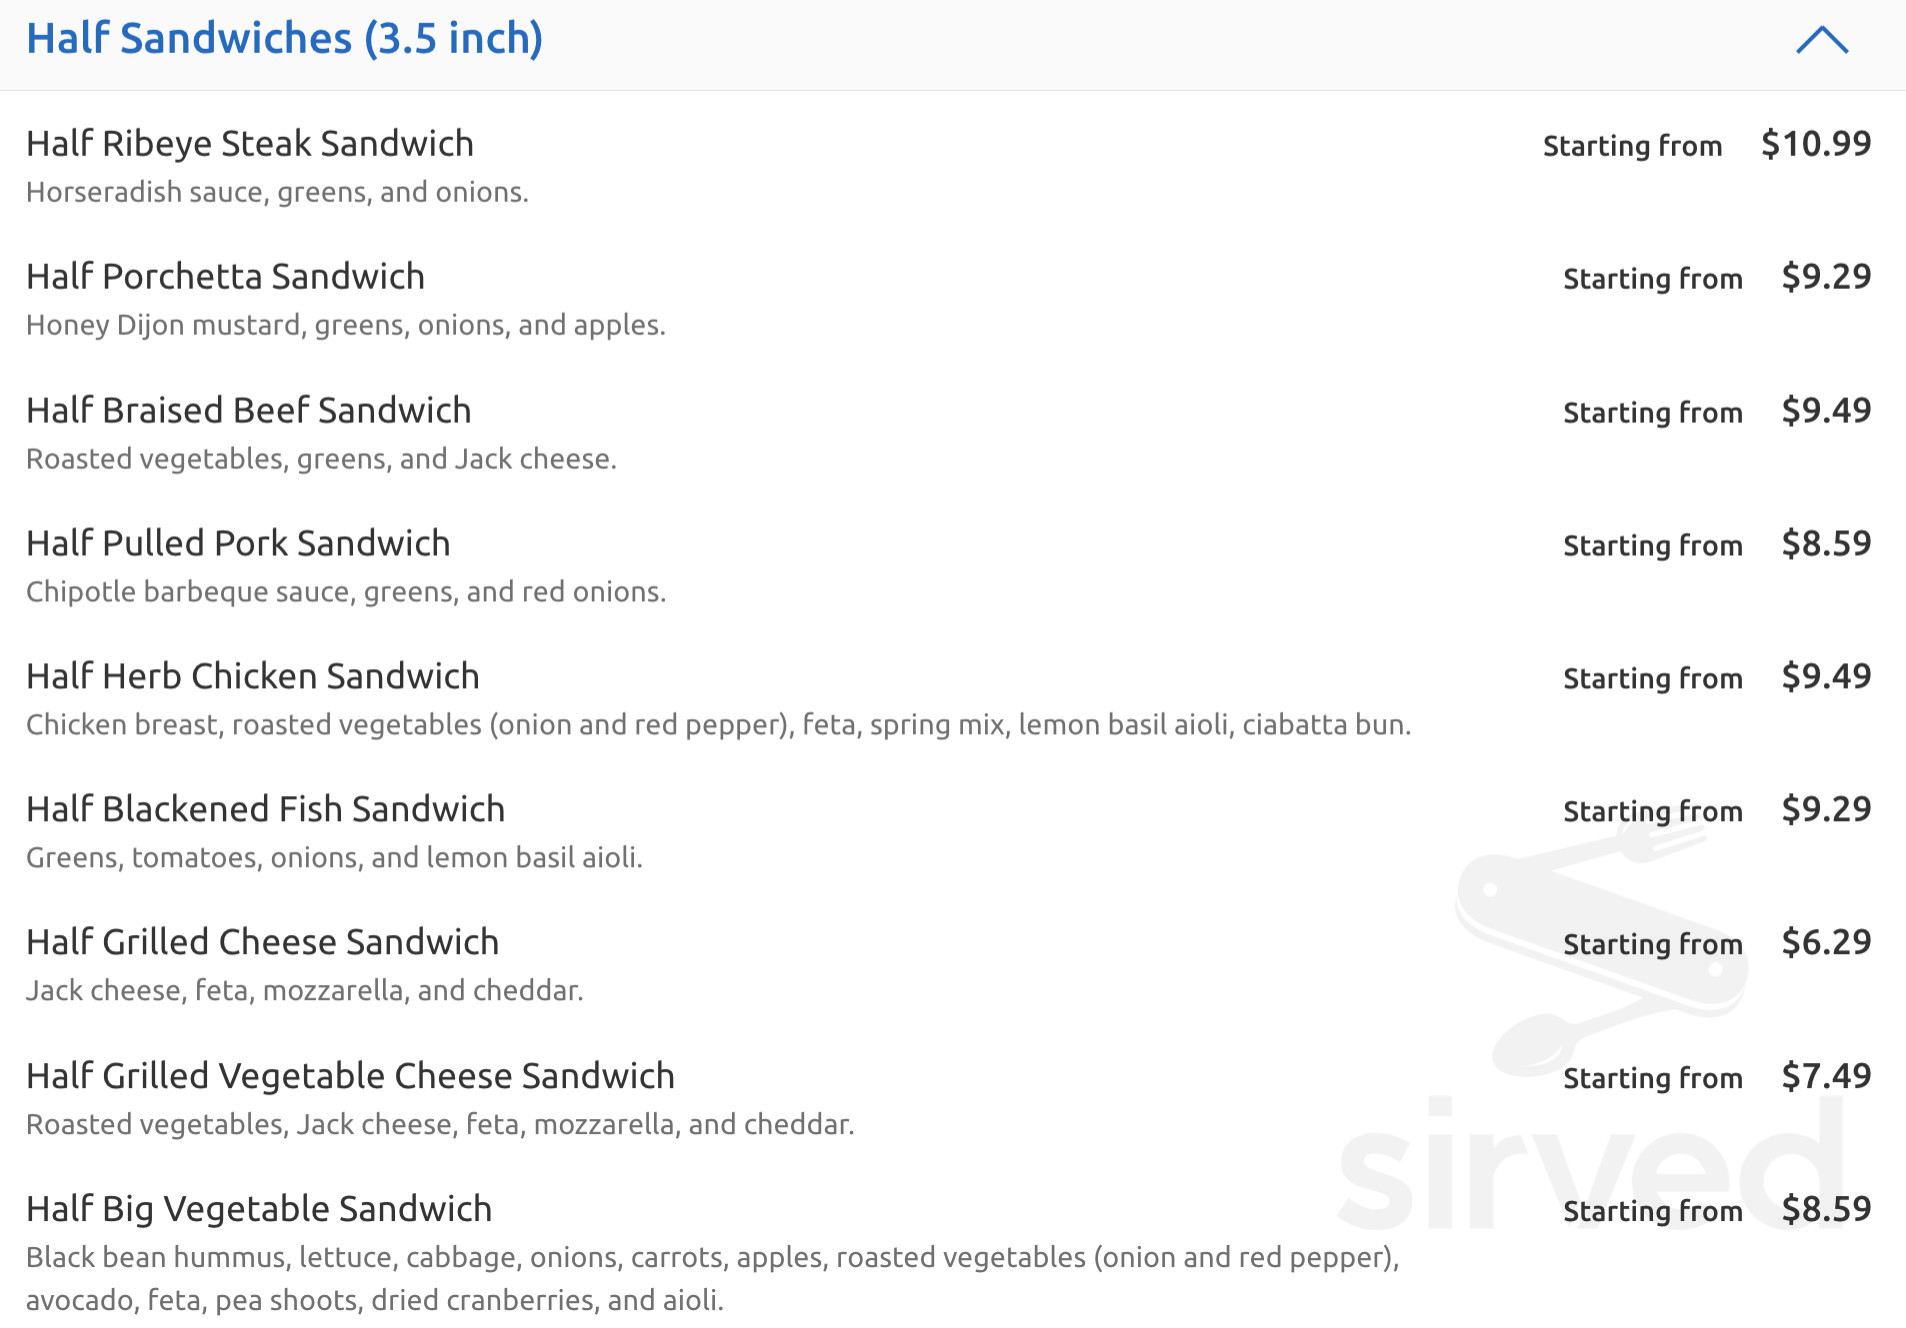
Task: Collapse the Half Sandwiches section chevron
Action: (1822, 41)
